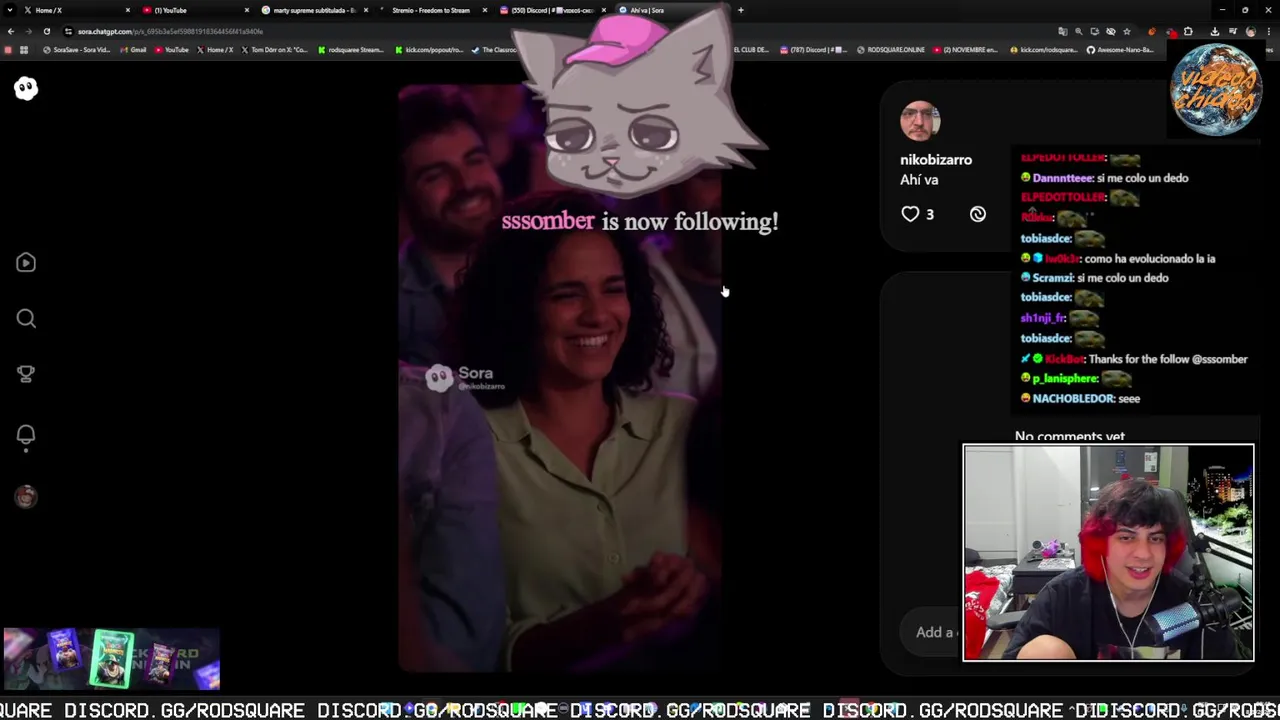Open the EL CLUB DE bookmark
Screen dimensions: 1280x720
click(751, 50)
